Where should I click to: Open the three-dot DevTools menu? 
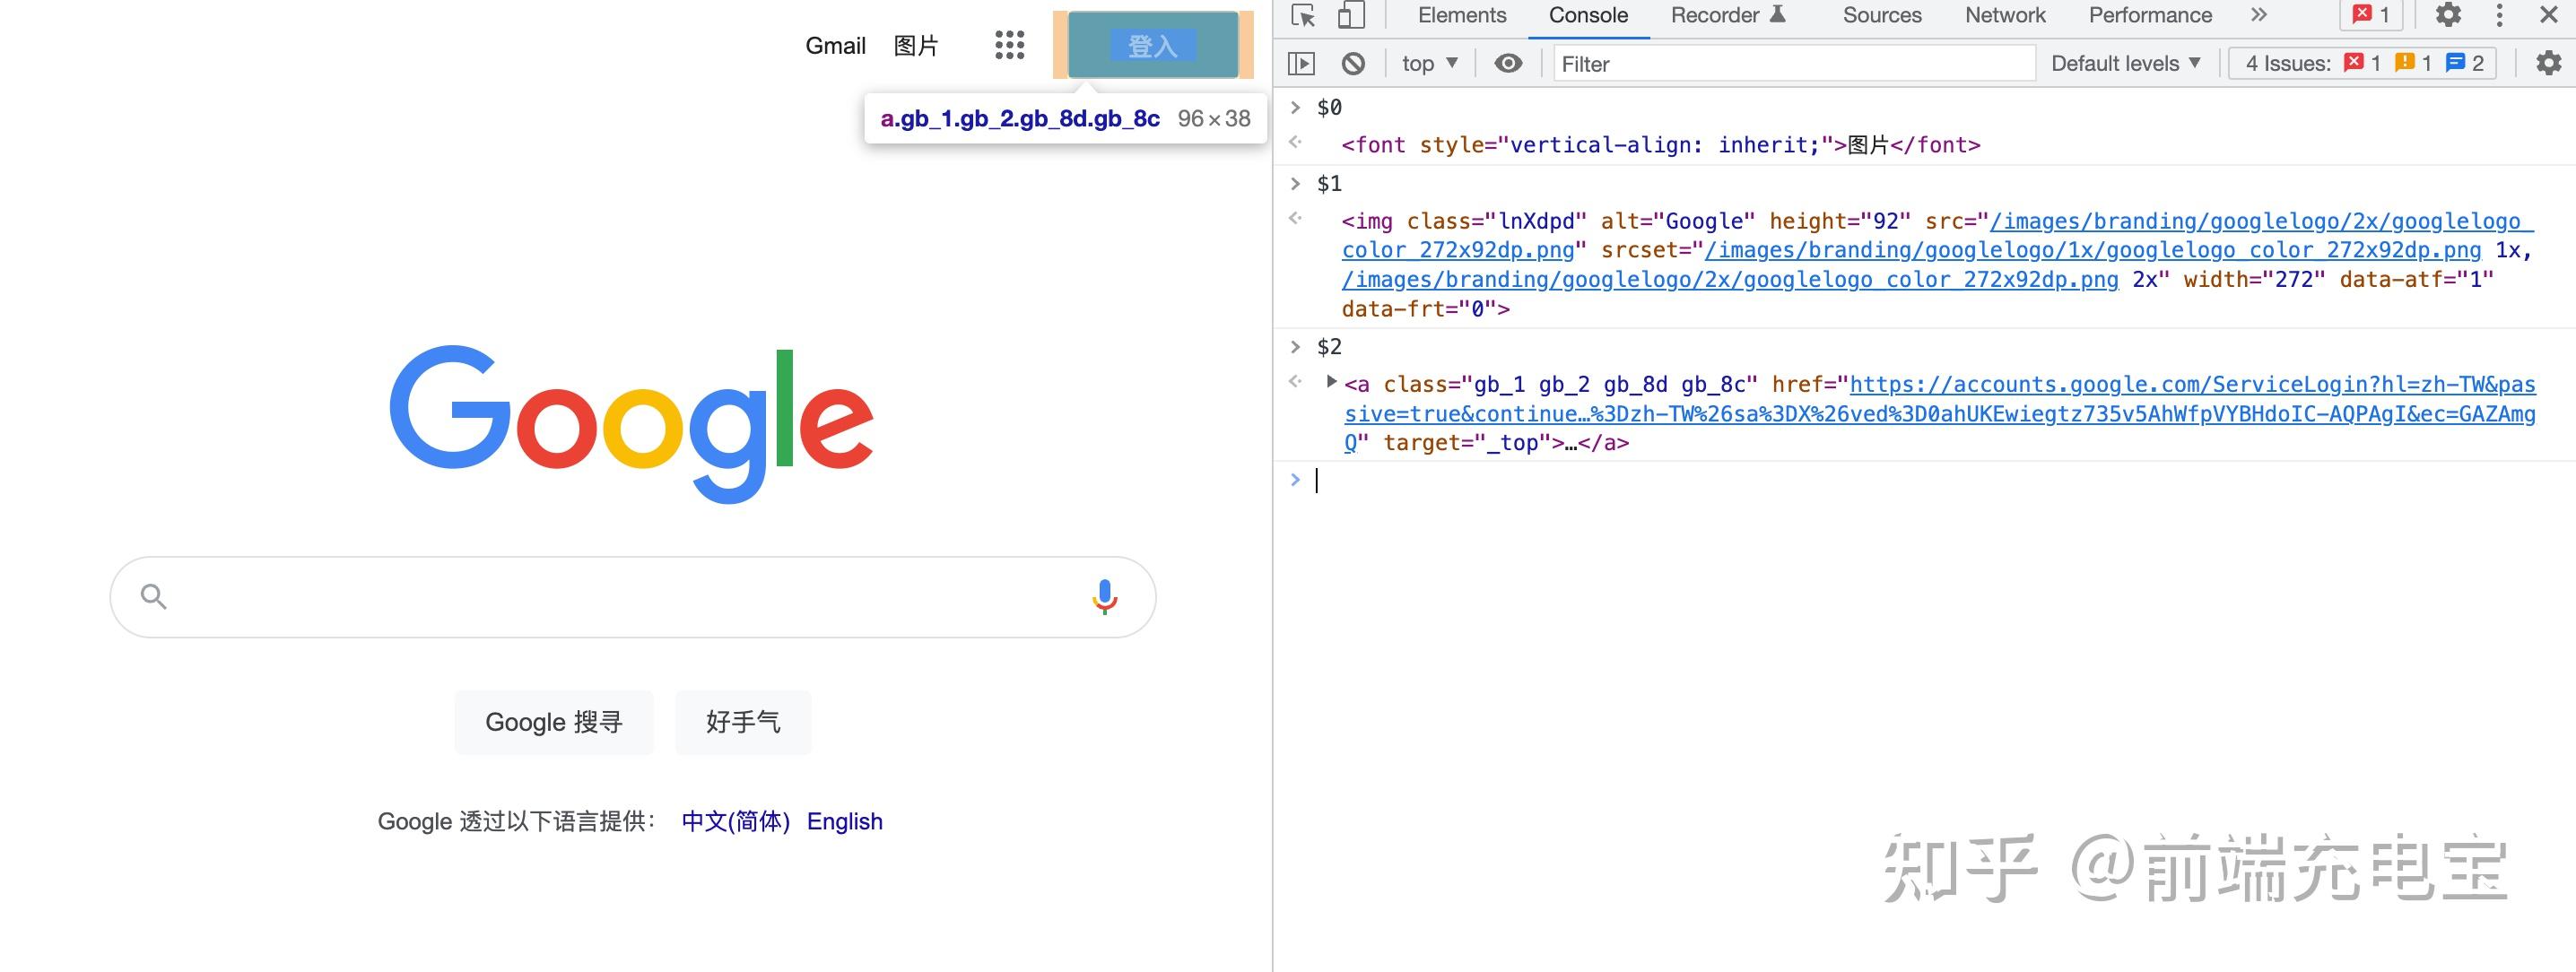(2498, 15)
